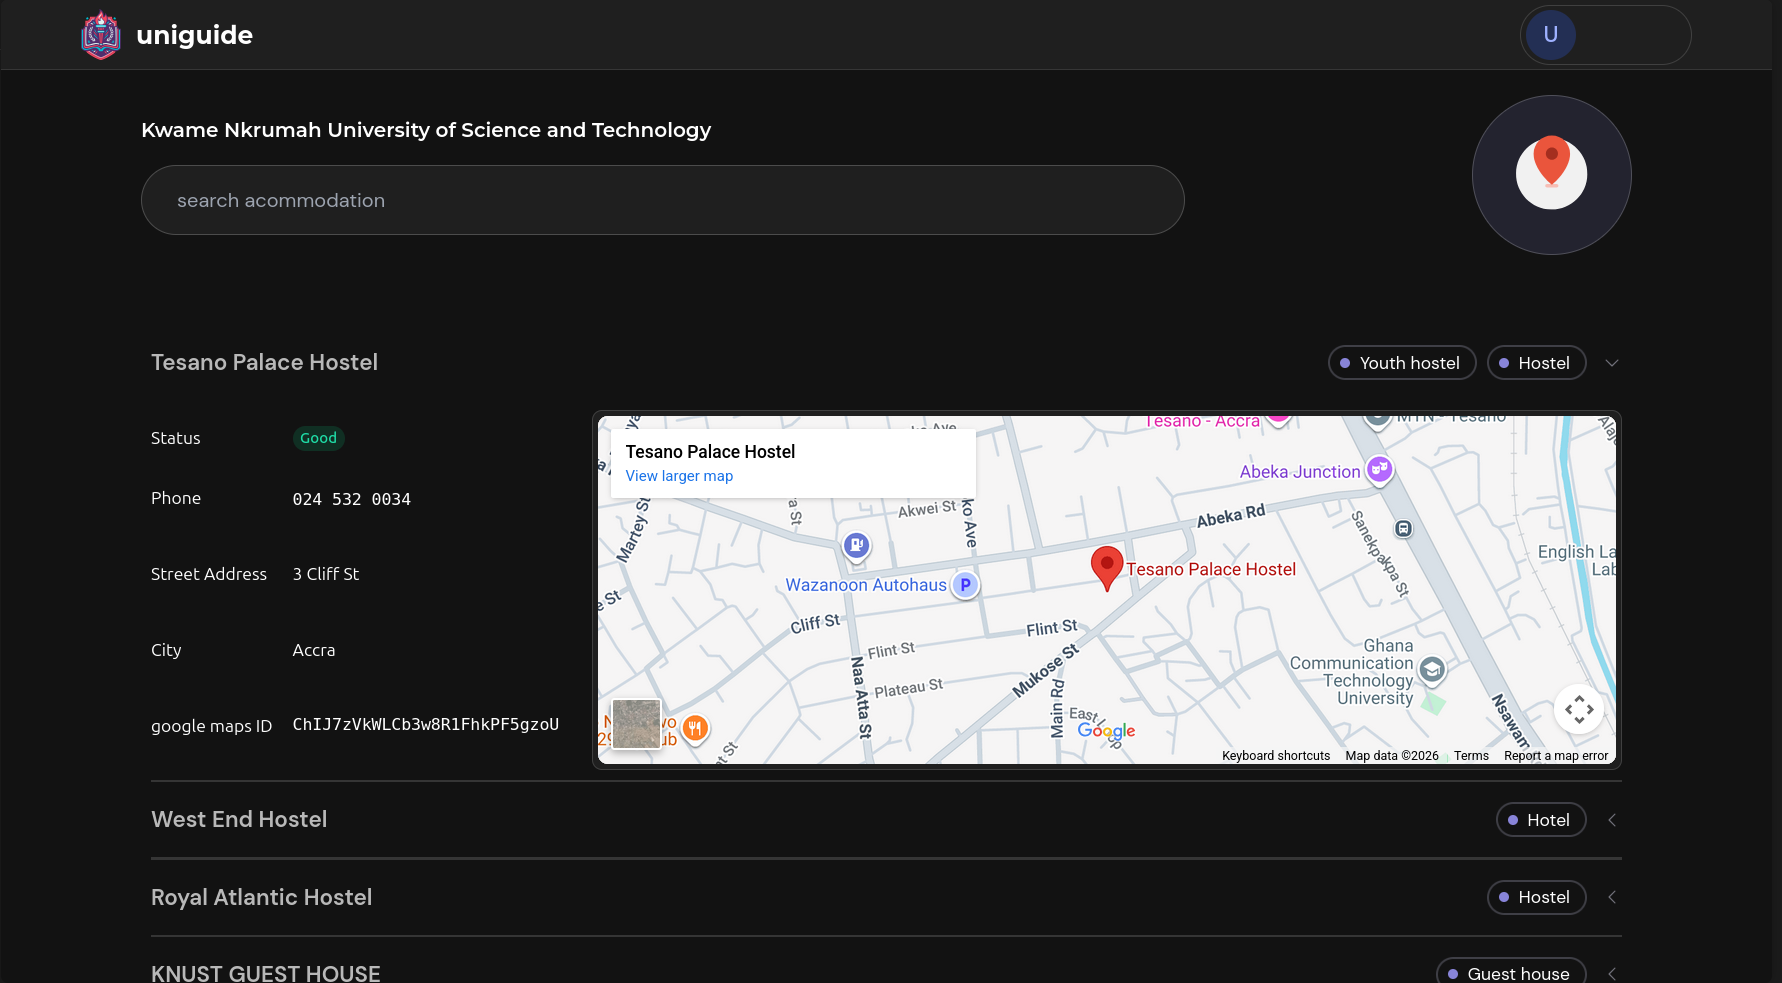Click the View larger map link

pyautogui.click(x=679, y=476)
